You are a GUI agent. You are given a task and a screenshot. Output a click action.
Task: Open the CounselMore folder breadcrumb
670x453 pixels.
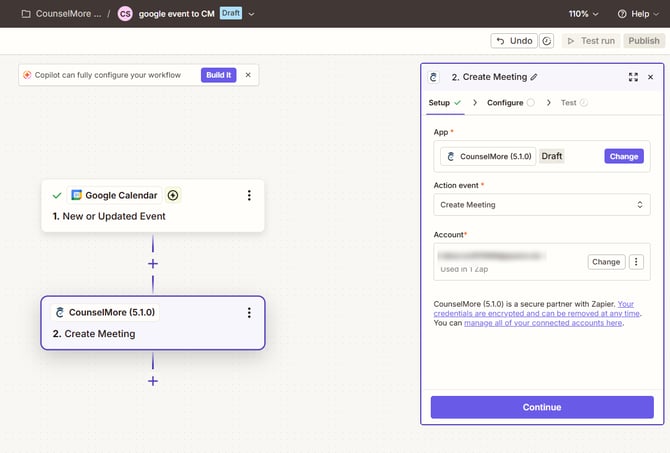coord(61,14)
